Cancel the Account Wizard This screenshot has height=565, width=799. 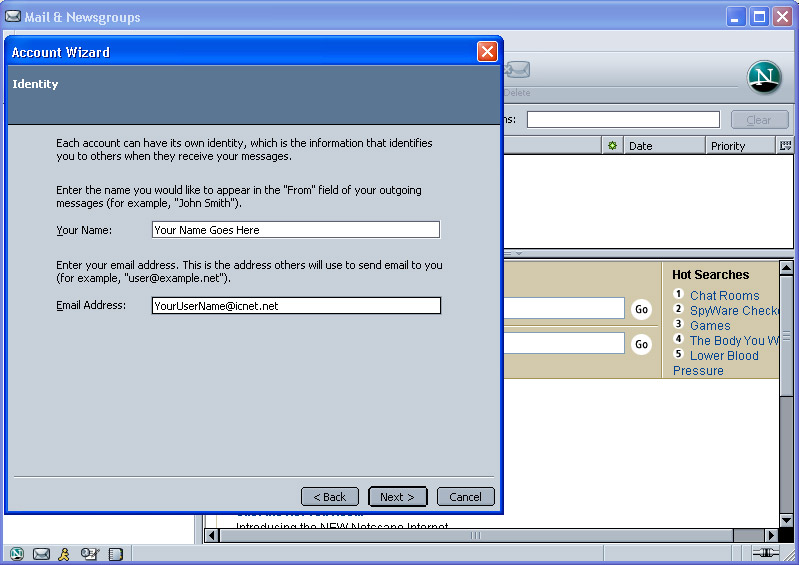tap(465, 497)
